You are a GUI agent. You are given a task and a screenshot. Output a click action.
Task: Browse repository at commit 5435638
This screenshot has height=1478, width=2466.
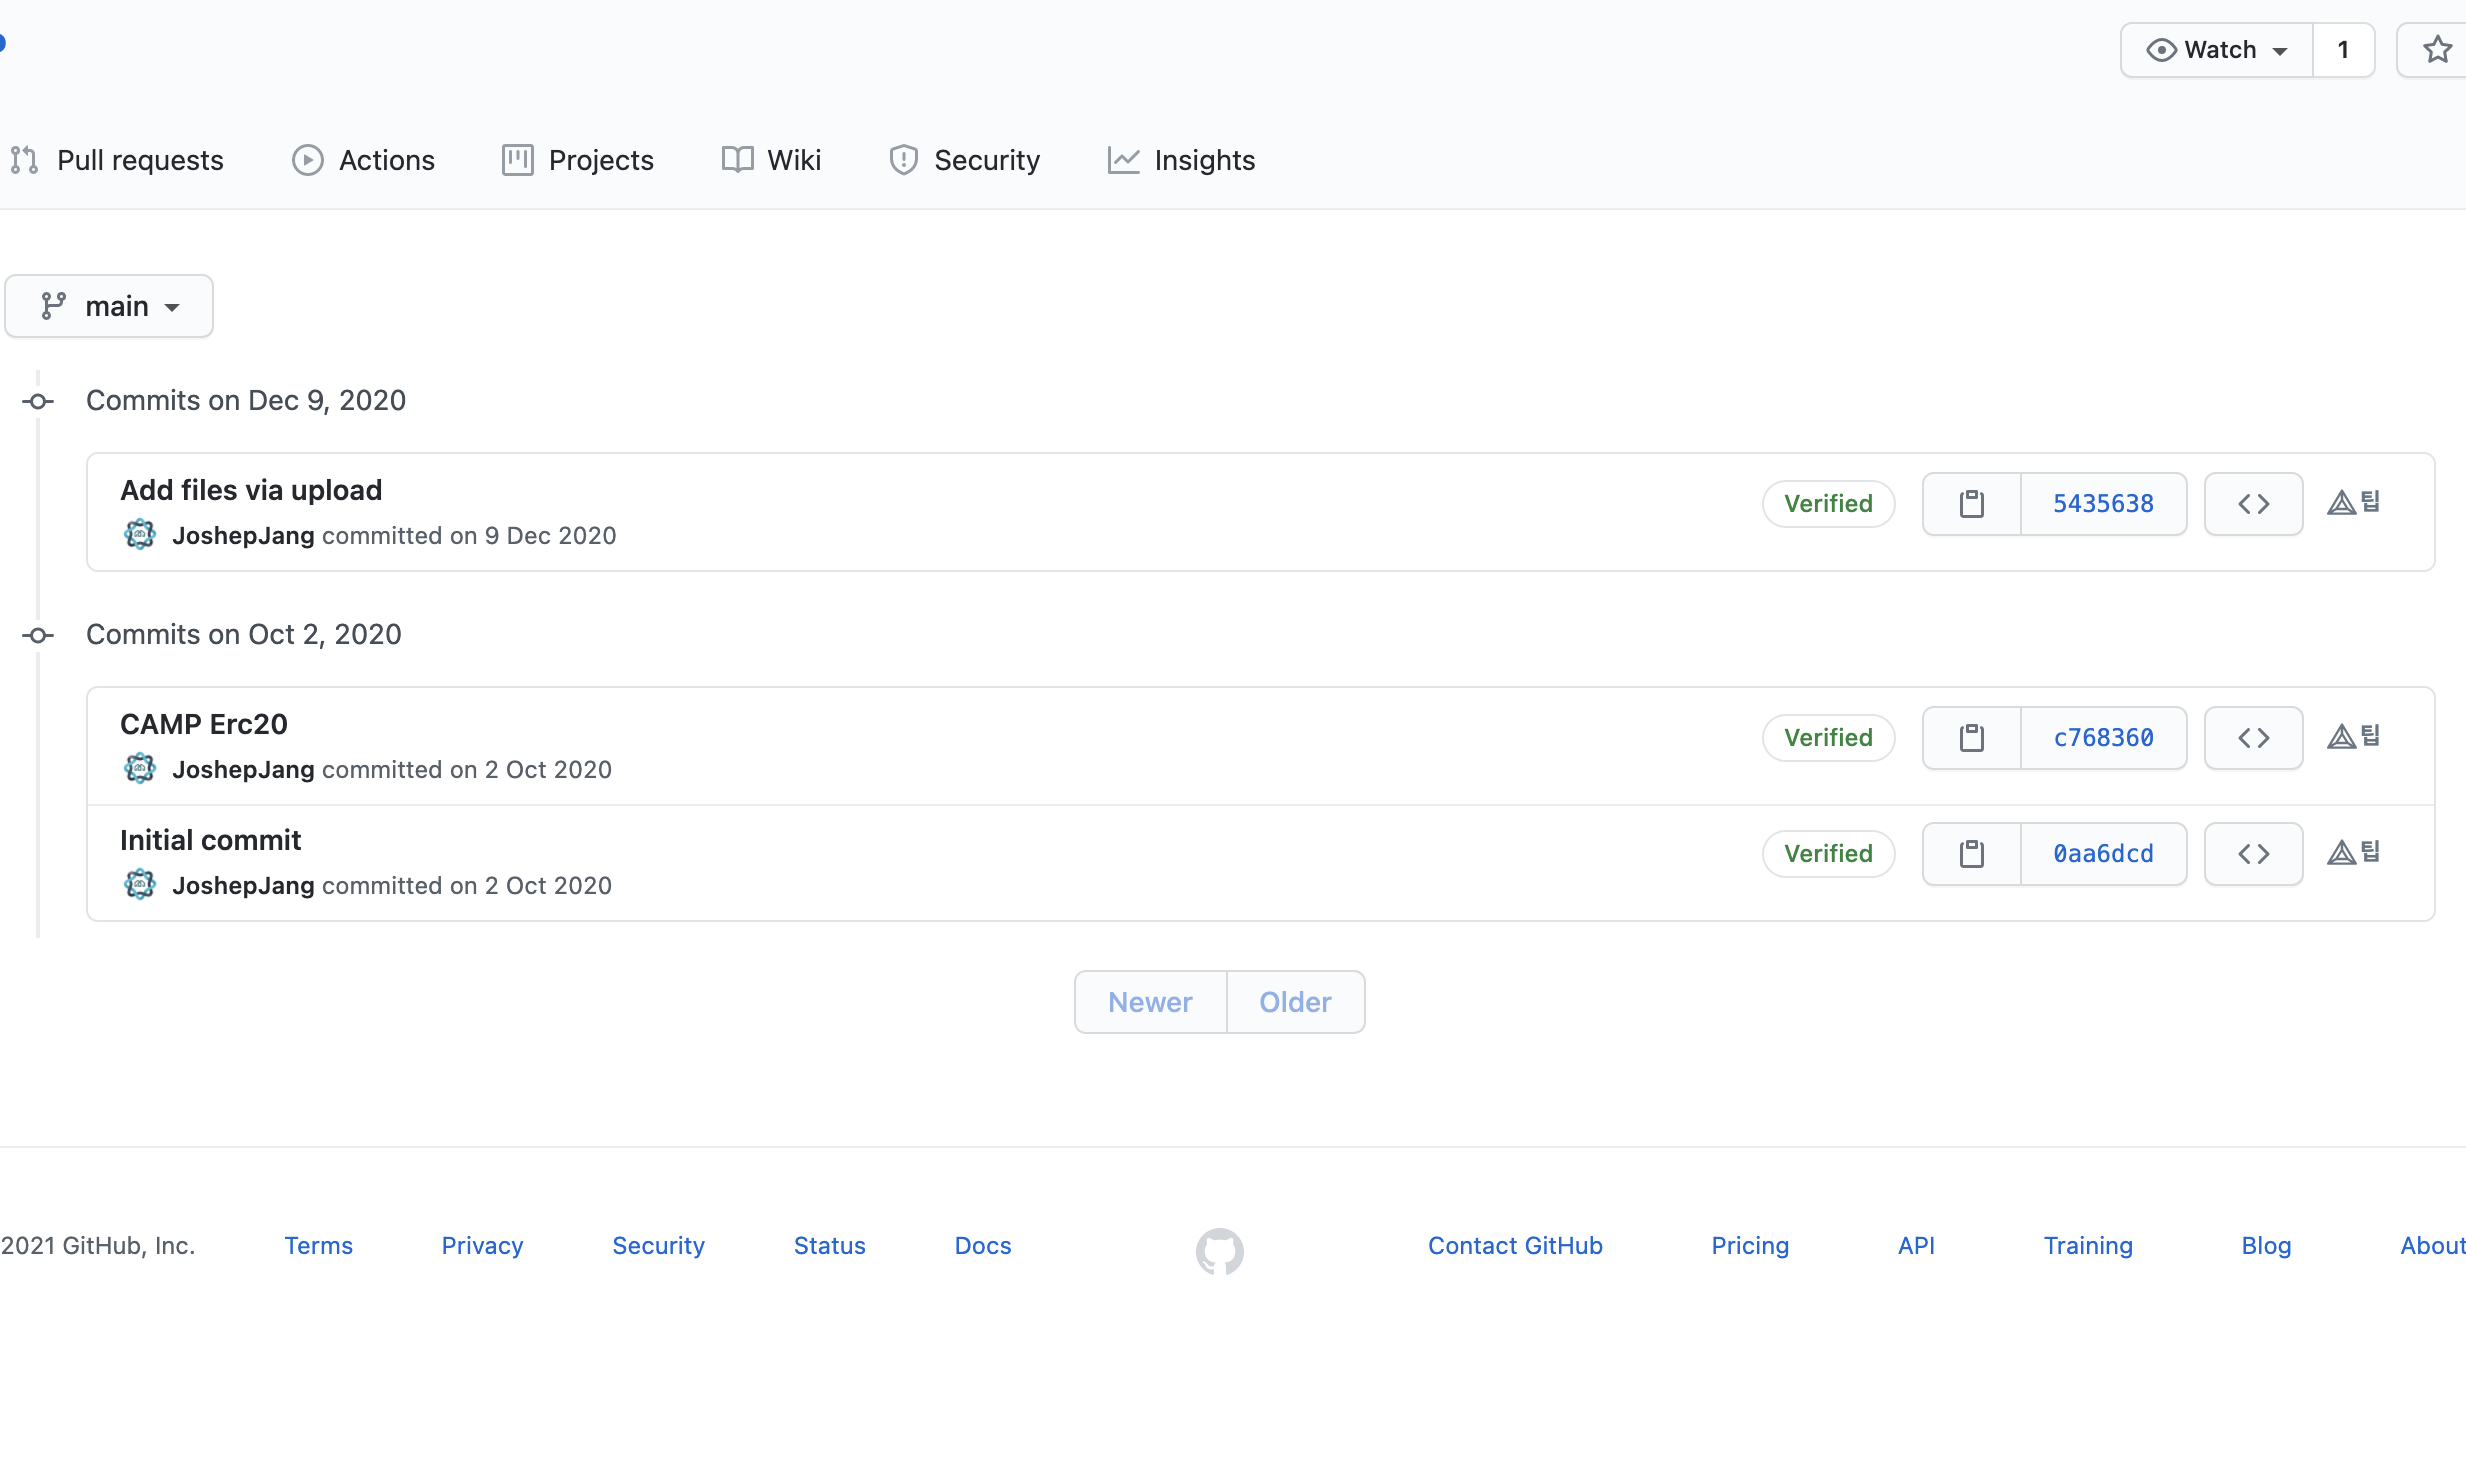pyautogui.click(x=2253, y=504)
